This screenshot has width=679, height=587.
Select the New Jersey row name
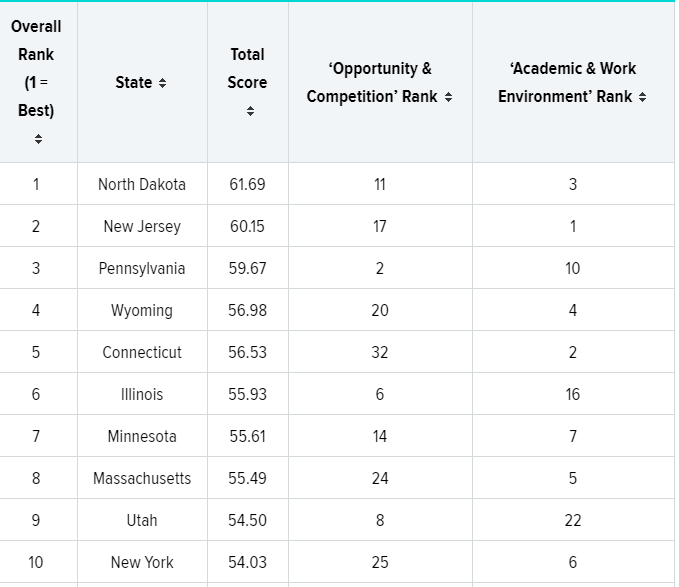[142, 226]
